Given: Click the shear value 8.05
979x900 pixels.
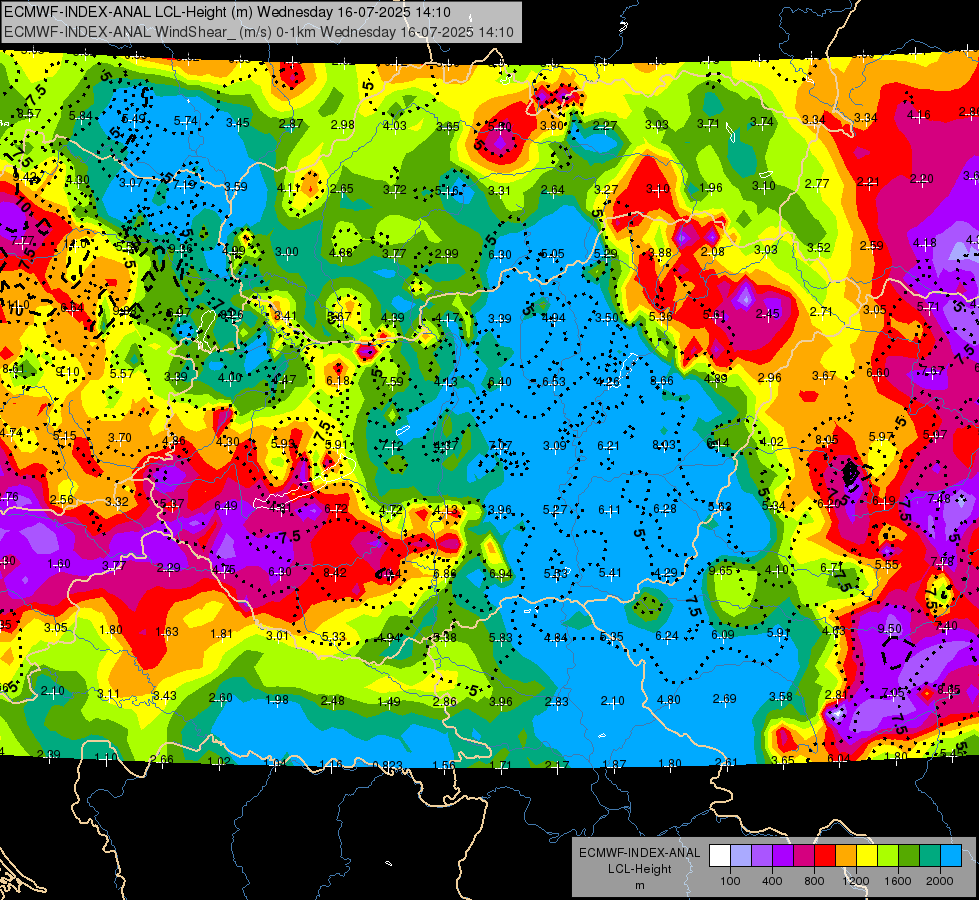Looking at the screenshot, I should (x=826, y=439).
